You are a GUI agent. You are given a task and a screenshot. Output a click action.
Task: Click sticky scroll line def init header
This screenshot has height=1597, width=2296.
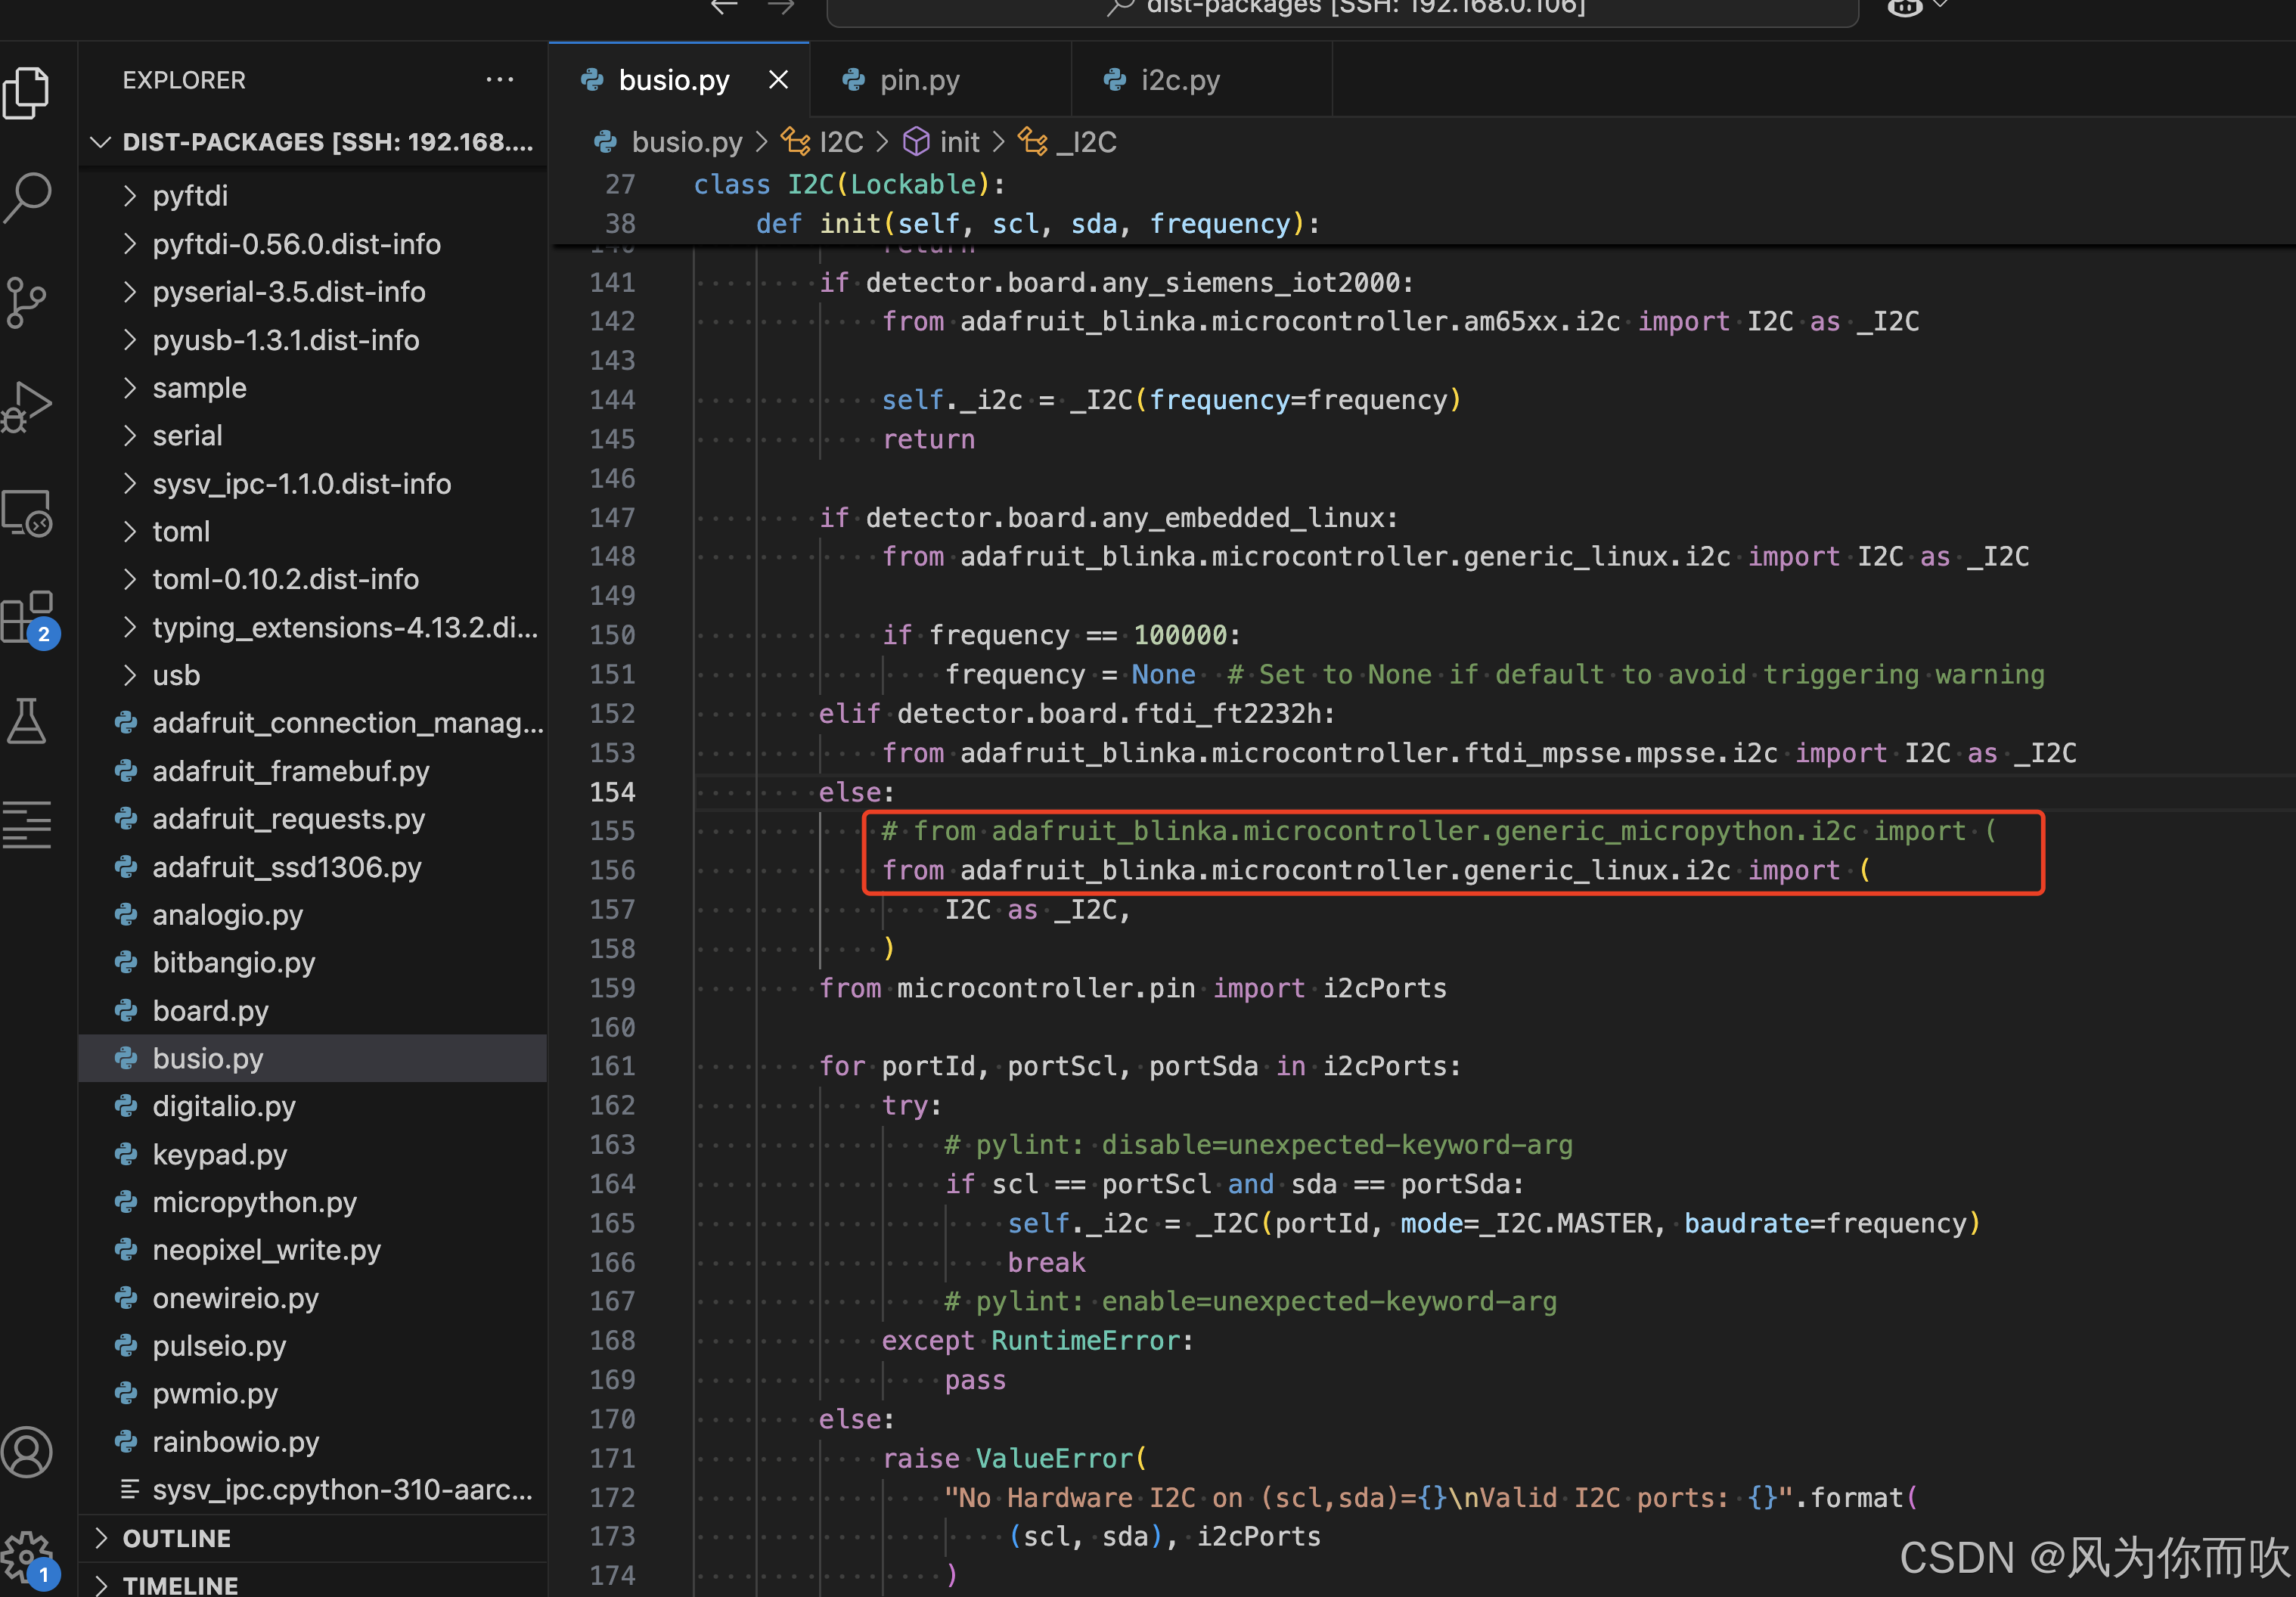point(1036,224)
